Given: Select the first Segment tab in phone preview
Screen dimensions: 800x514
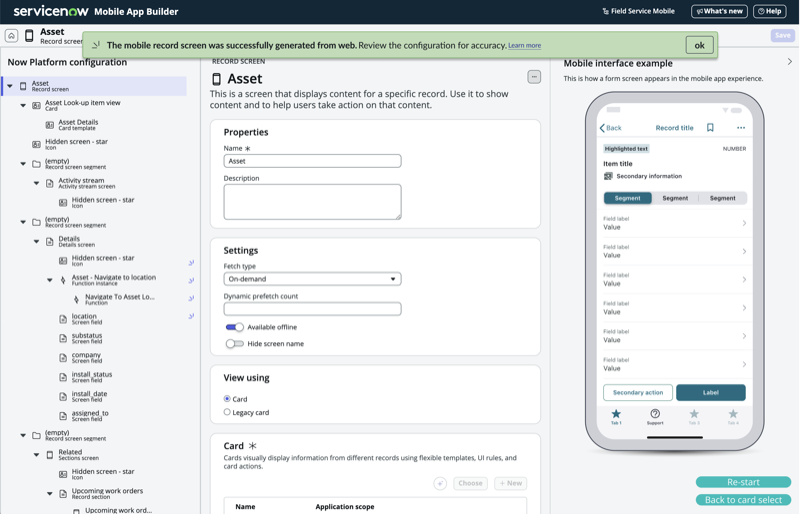Looking at the screenshot, I should click(x=628, y=198).
